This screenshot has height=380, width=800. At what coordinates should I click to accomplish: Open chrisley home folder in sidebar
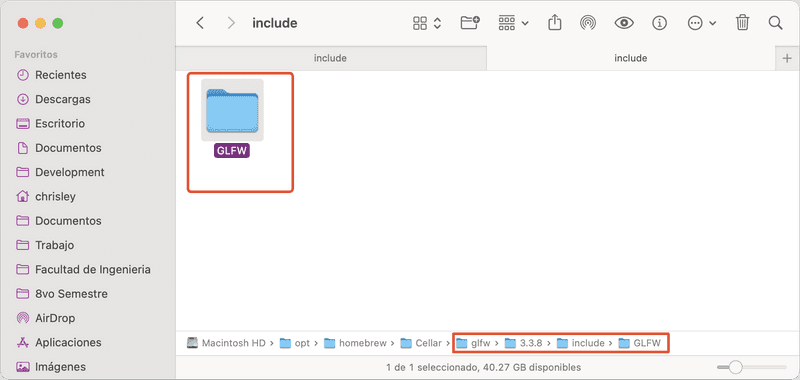click(x=55, y=196)
